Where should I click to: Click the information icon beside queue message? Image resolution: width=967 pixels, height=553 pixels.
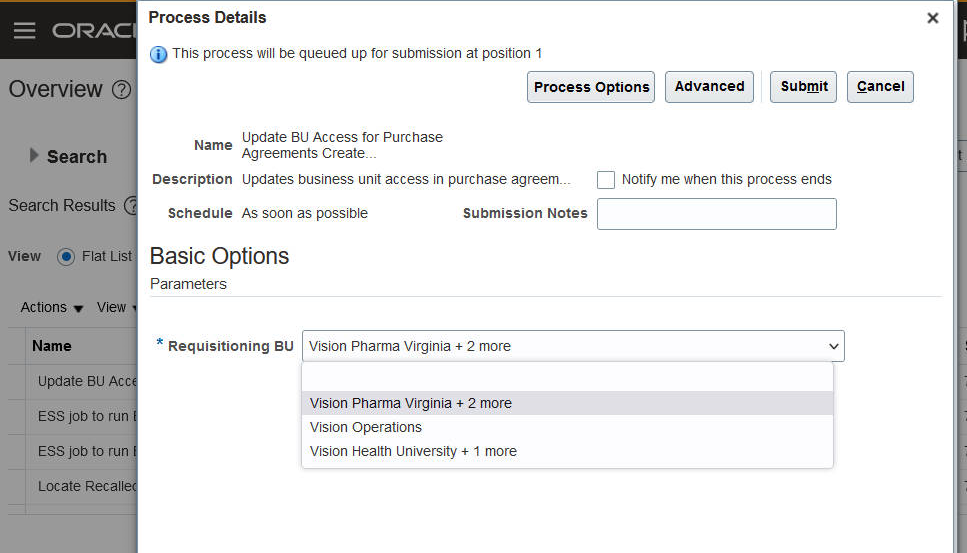coord(158,54)
